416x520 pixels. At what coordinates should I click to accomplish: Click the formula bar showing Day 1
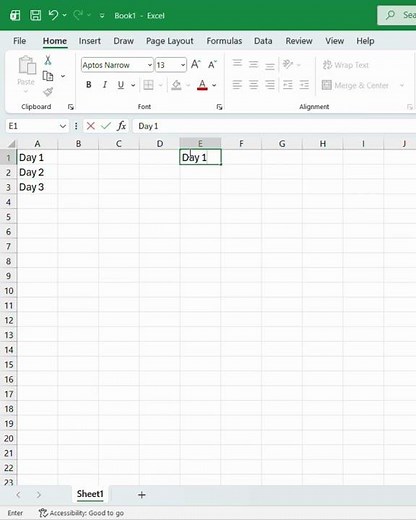pyautogui.click(x=274, y=126)
